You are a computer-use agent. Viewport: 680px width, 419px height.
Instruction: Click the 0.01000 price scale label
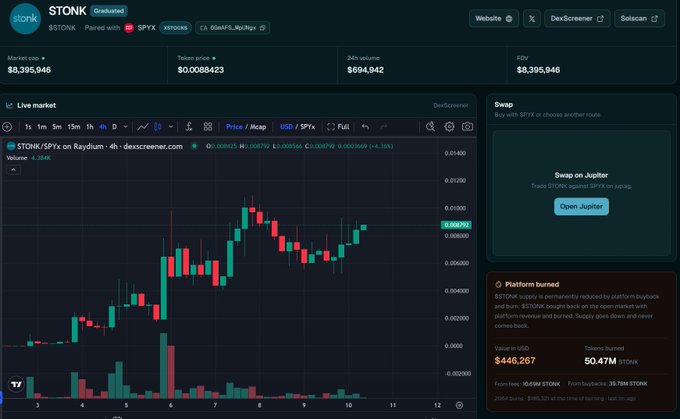[455, 208]
